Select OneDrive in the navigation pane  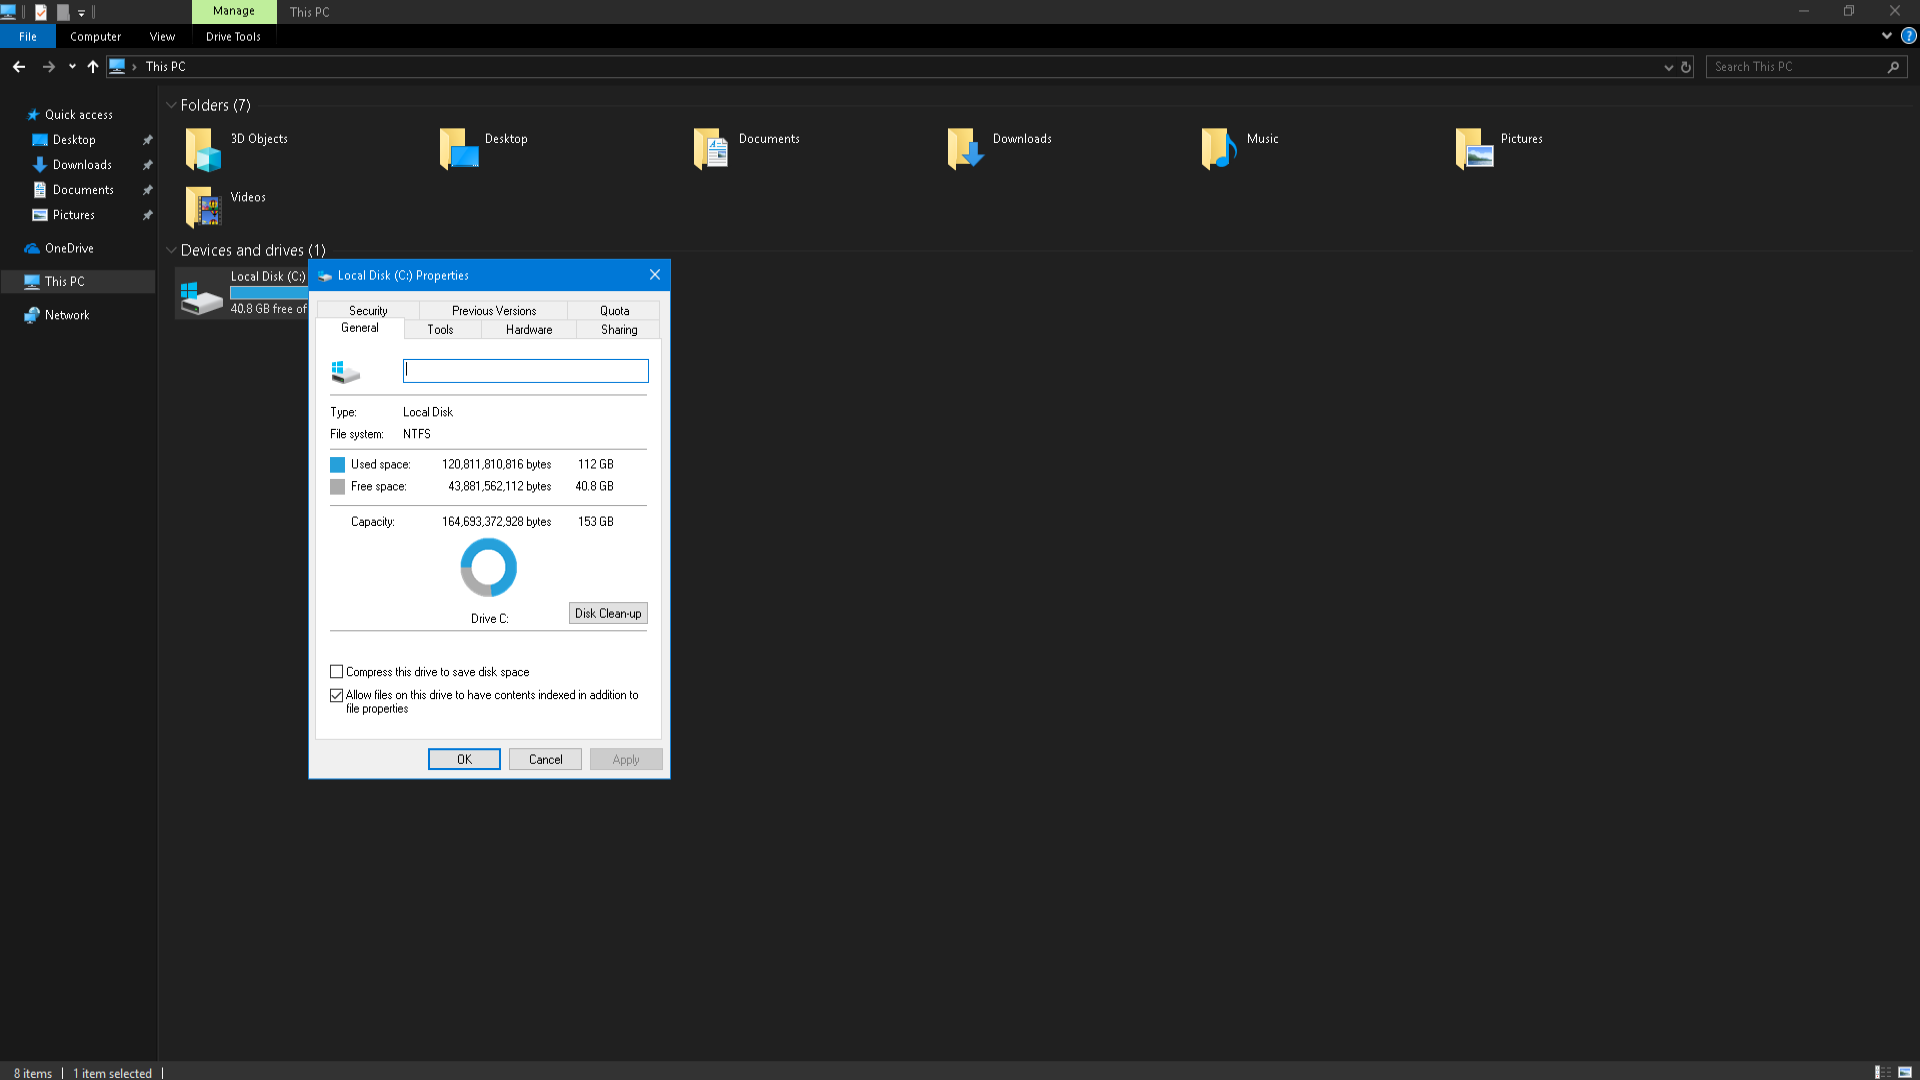(69, 248)
